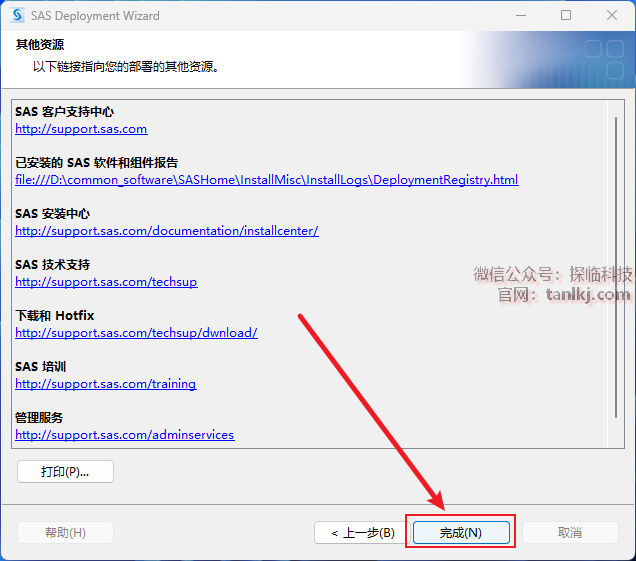The image size is (636, 561).
Task: Select the 'SAS 安装中心' heading text
Action: (52, 214)
